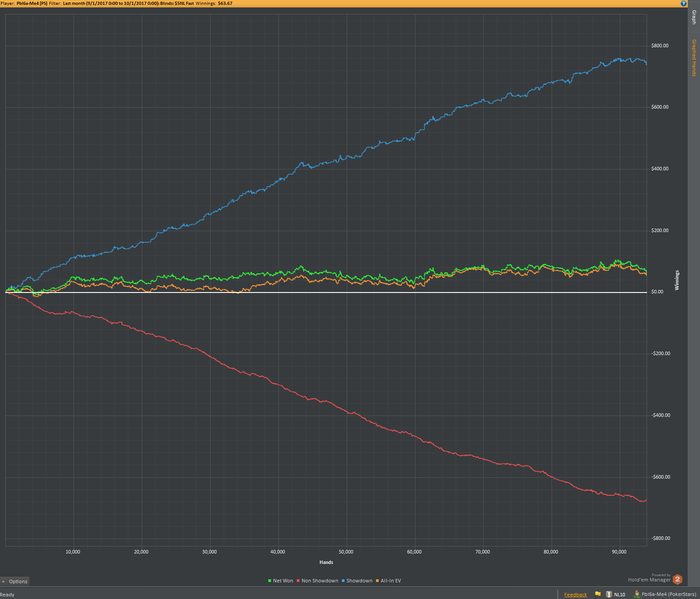This screenshot has width=700, height=599.
Task: Select the Non Showdown legend label
Action: pos(320,581)
